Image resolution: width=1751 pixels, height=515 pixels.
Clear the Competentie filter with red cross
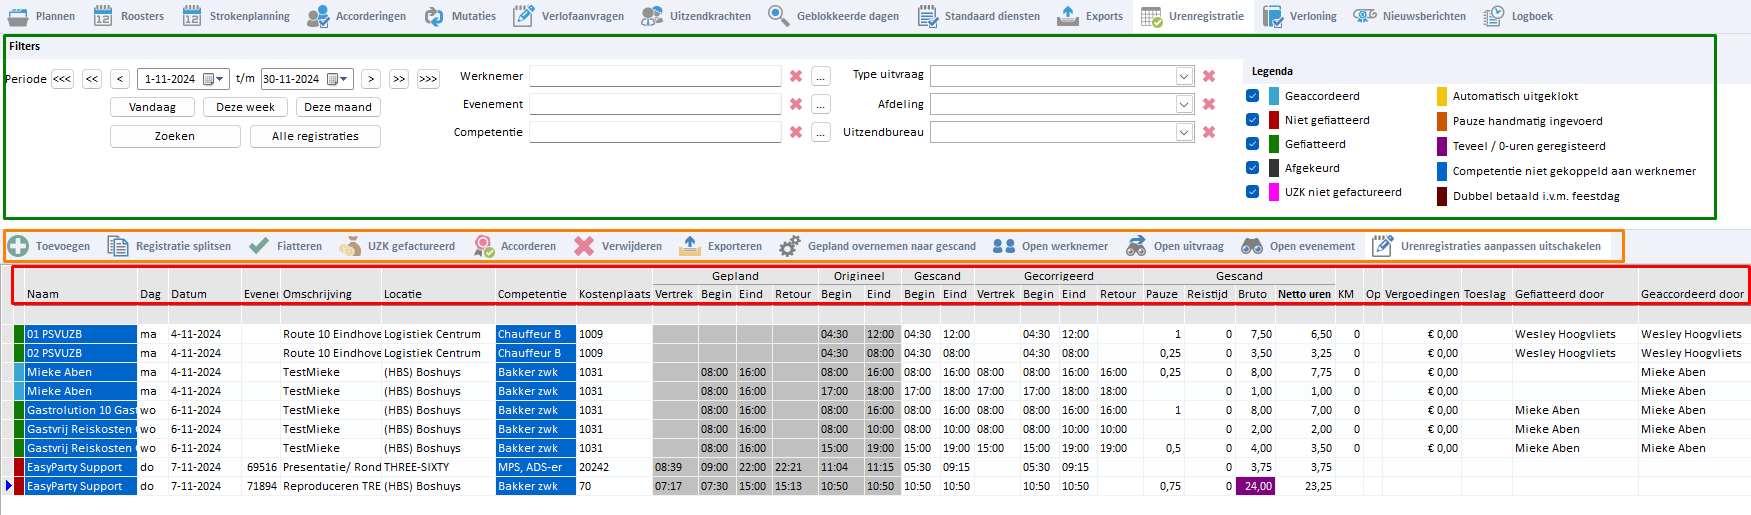(796, 132)
